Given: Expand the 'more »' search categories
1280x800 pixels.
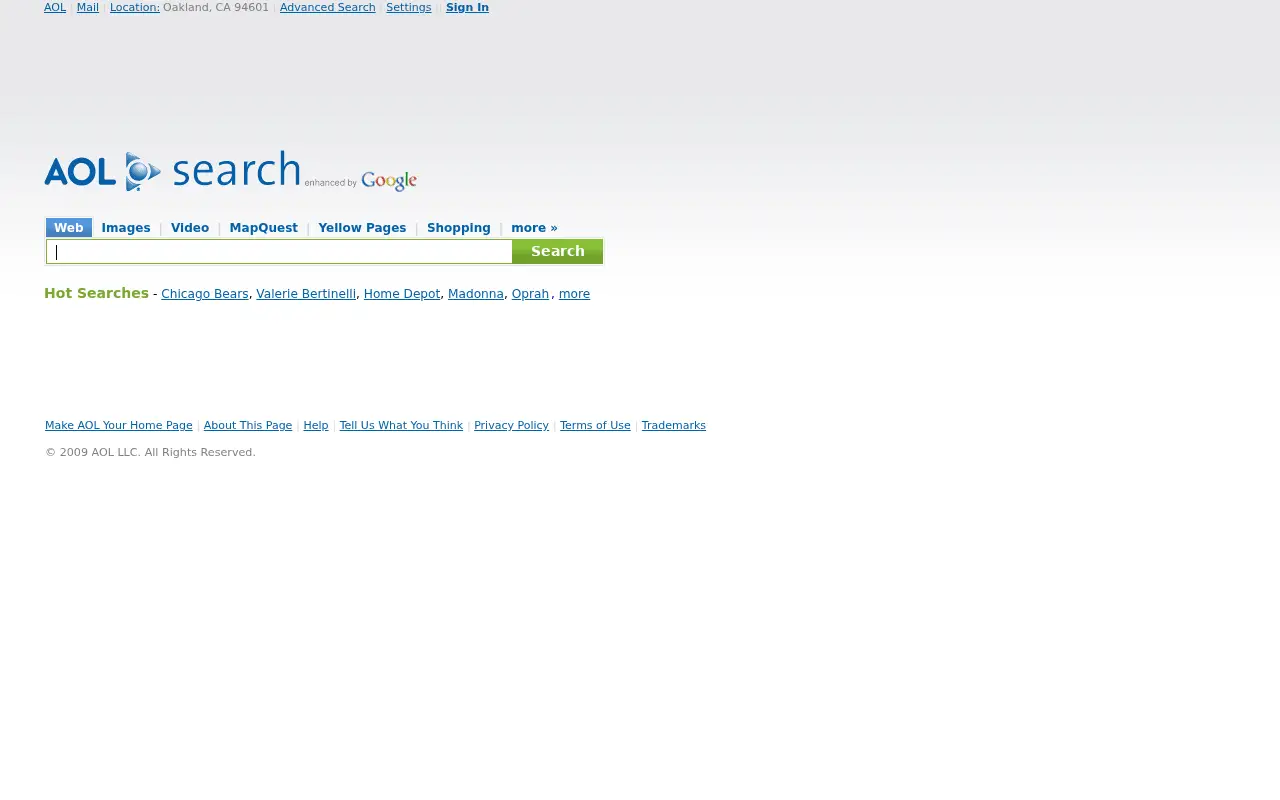Looking at the screenshot, I should (534, 228).
